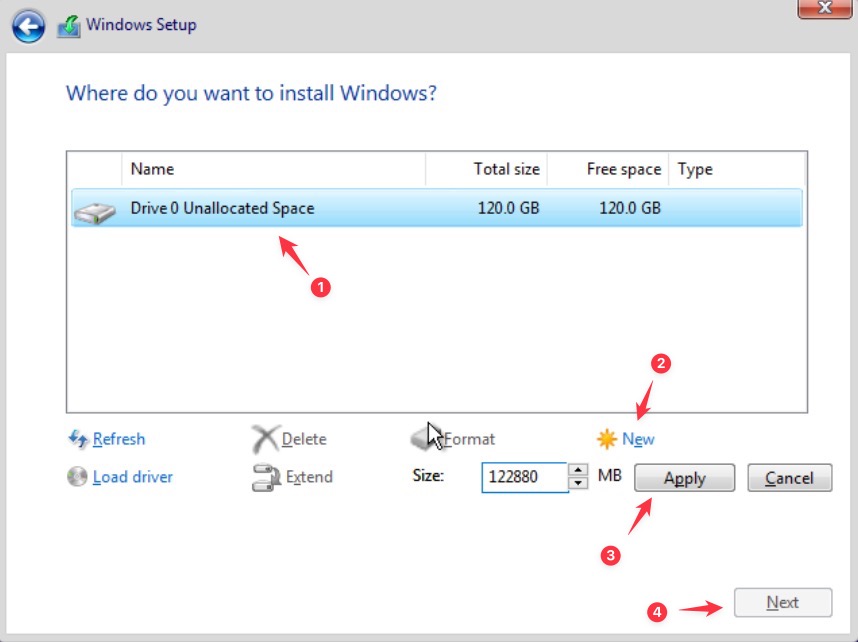Viewport: 858px width, 642px height.
Task: Proceed with the Next button
Action: (782, 602)
